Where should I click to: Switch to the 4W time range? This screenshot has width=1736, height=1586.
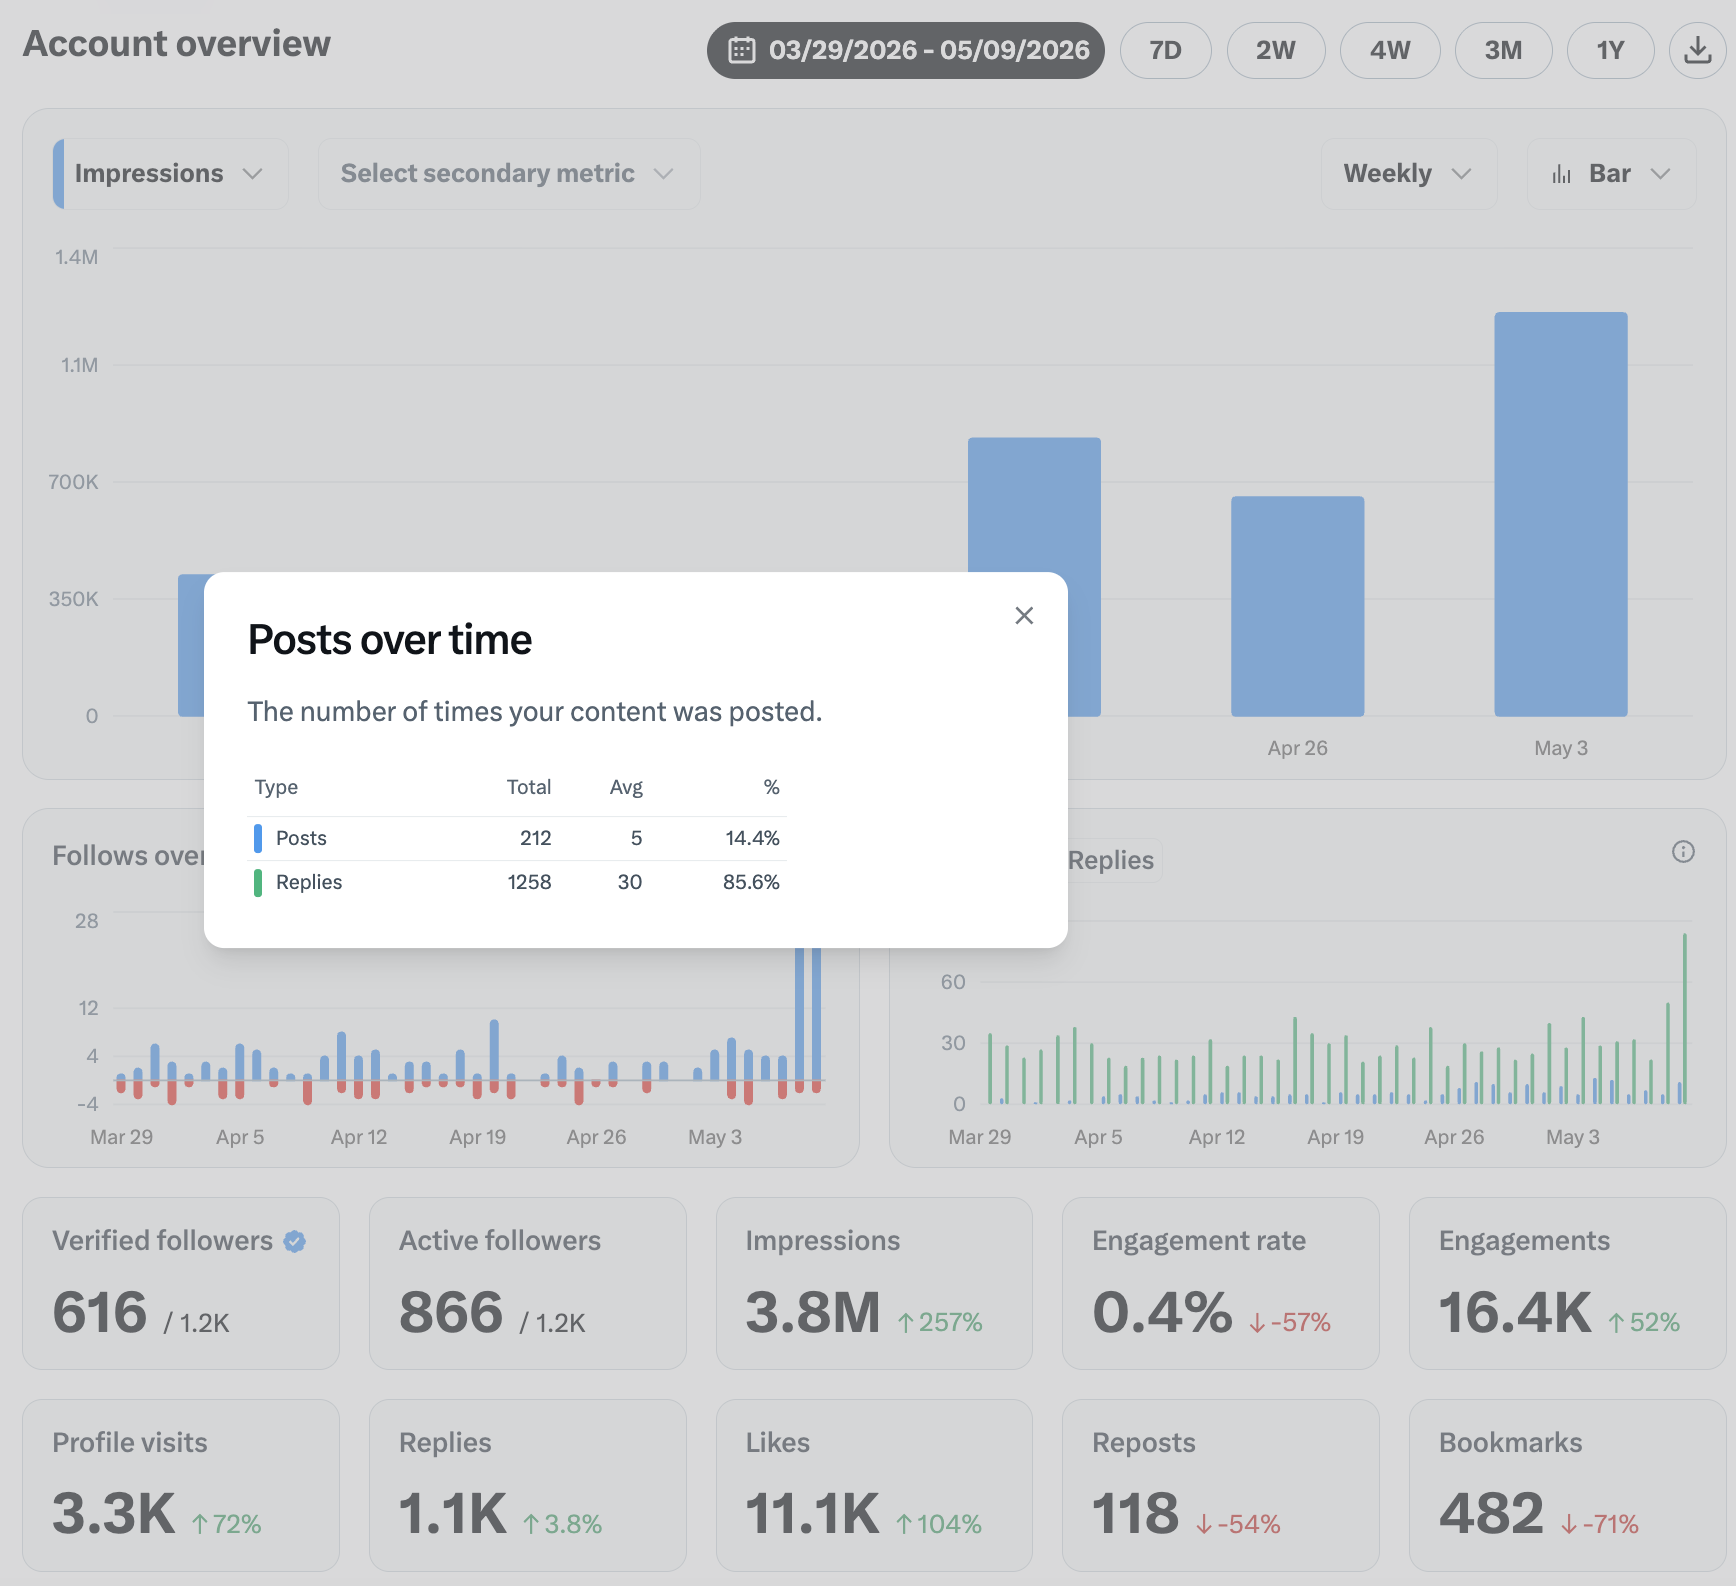coord(1390,50)
